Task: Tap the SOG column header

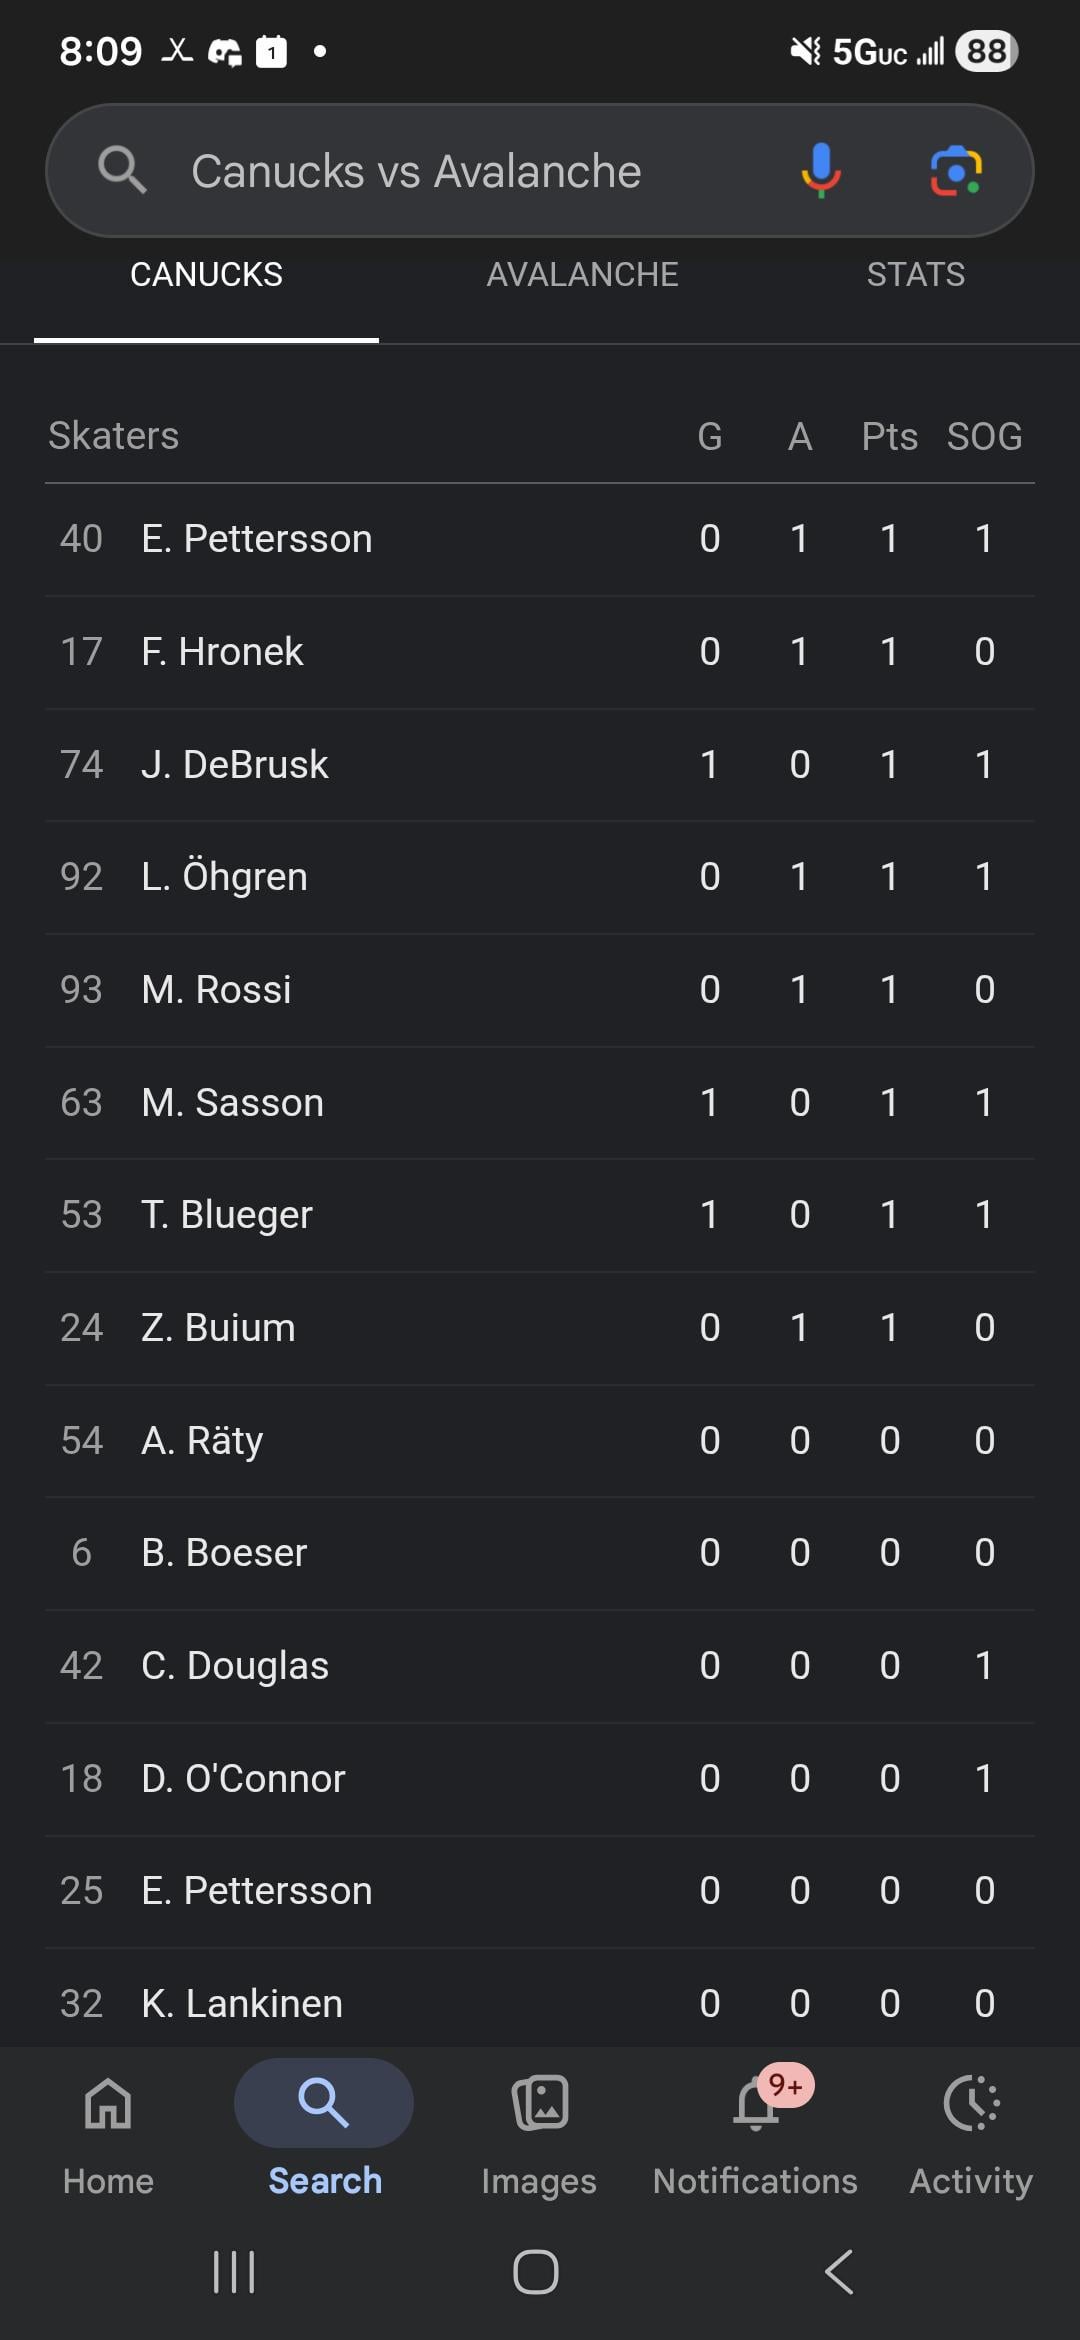Action: click(984, 437)
